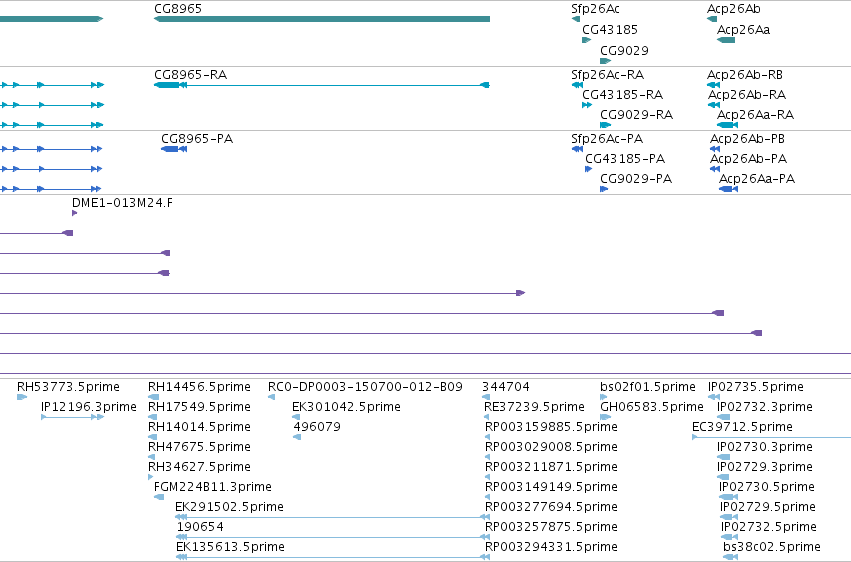Select the DME1-013M24.F marker arrow
Image resolution: width=851 pixels, height=562 pixels.
click(74, 213)
